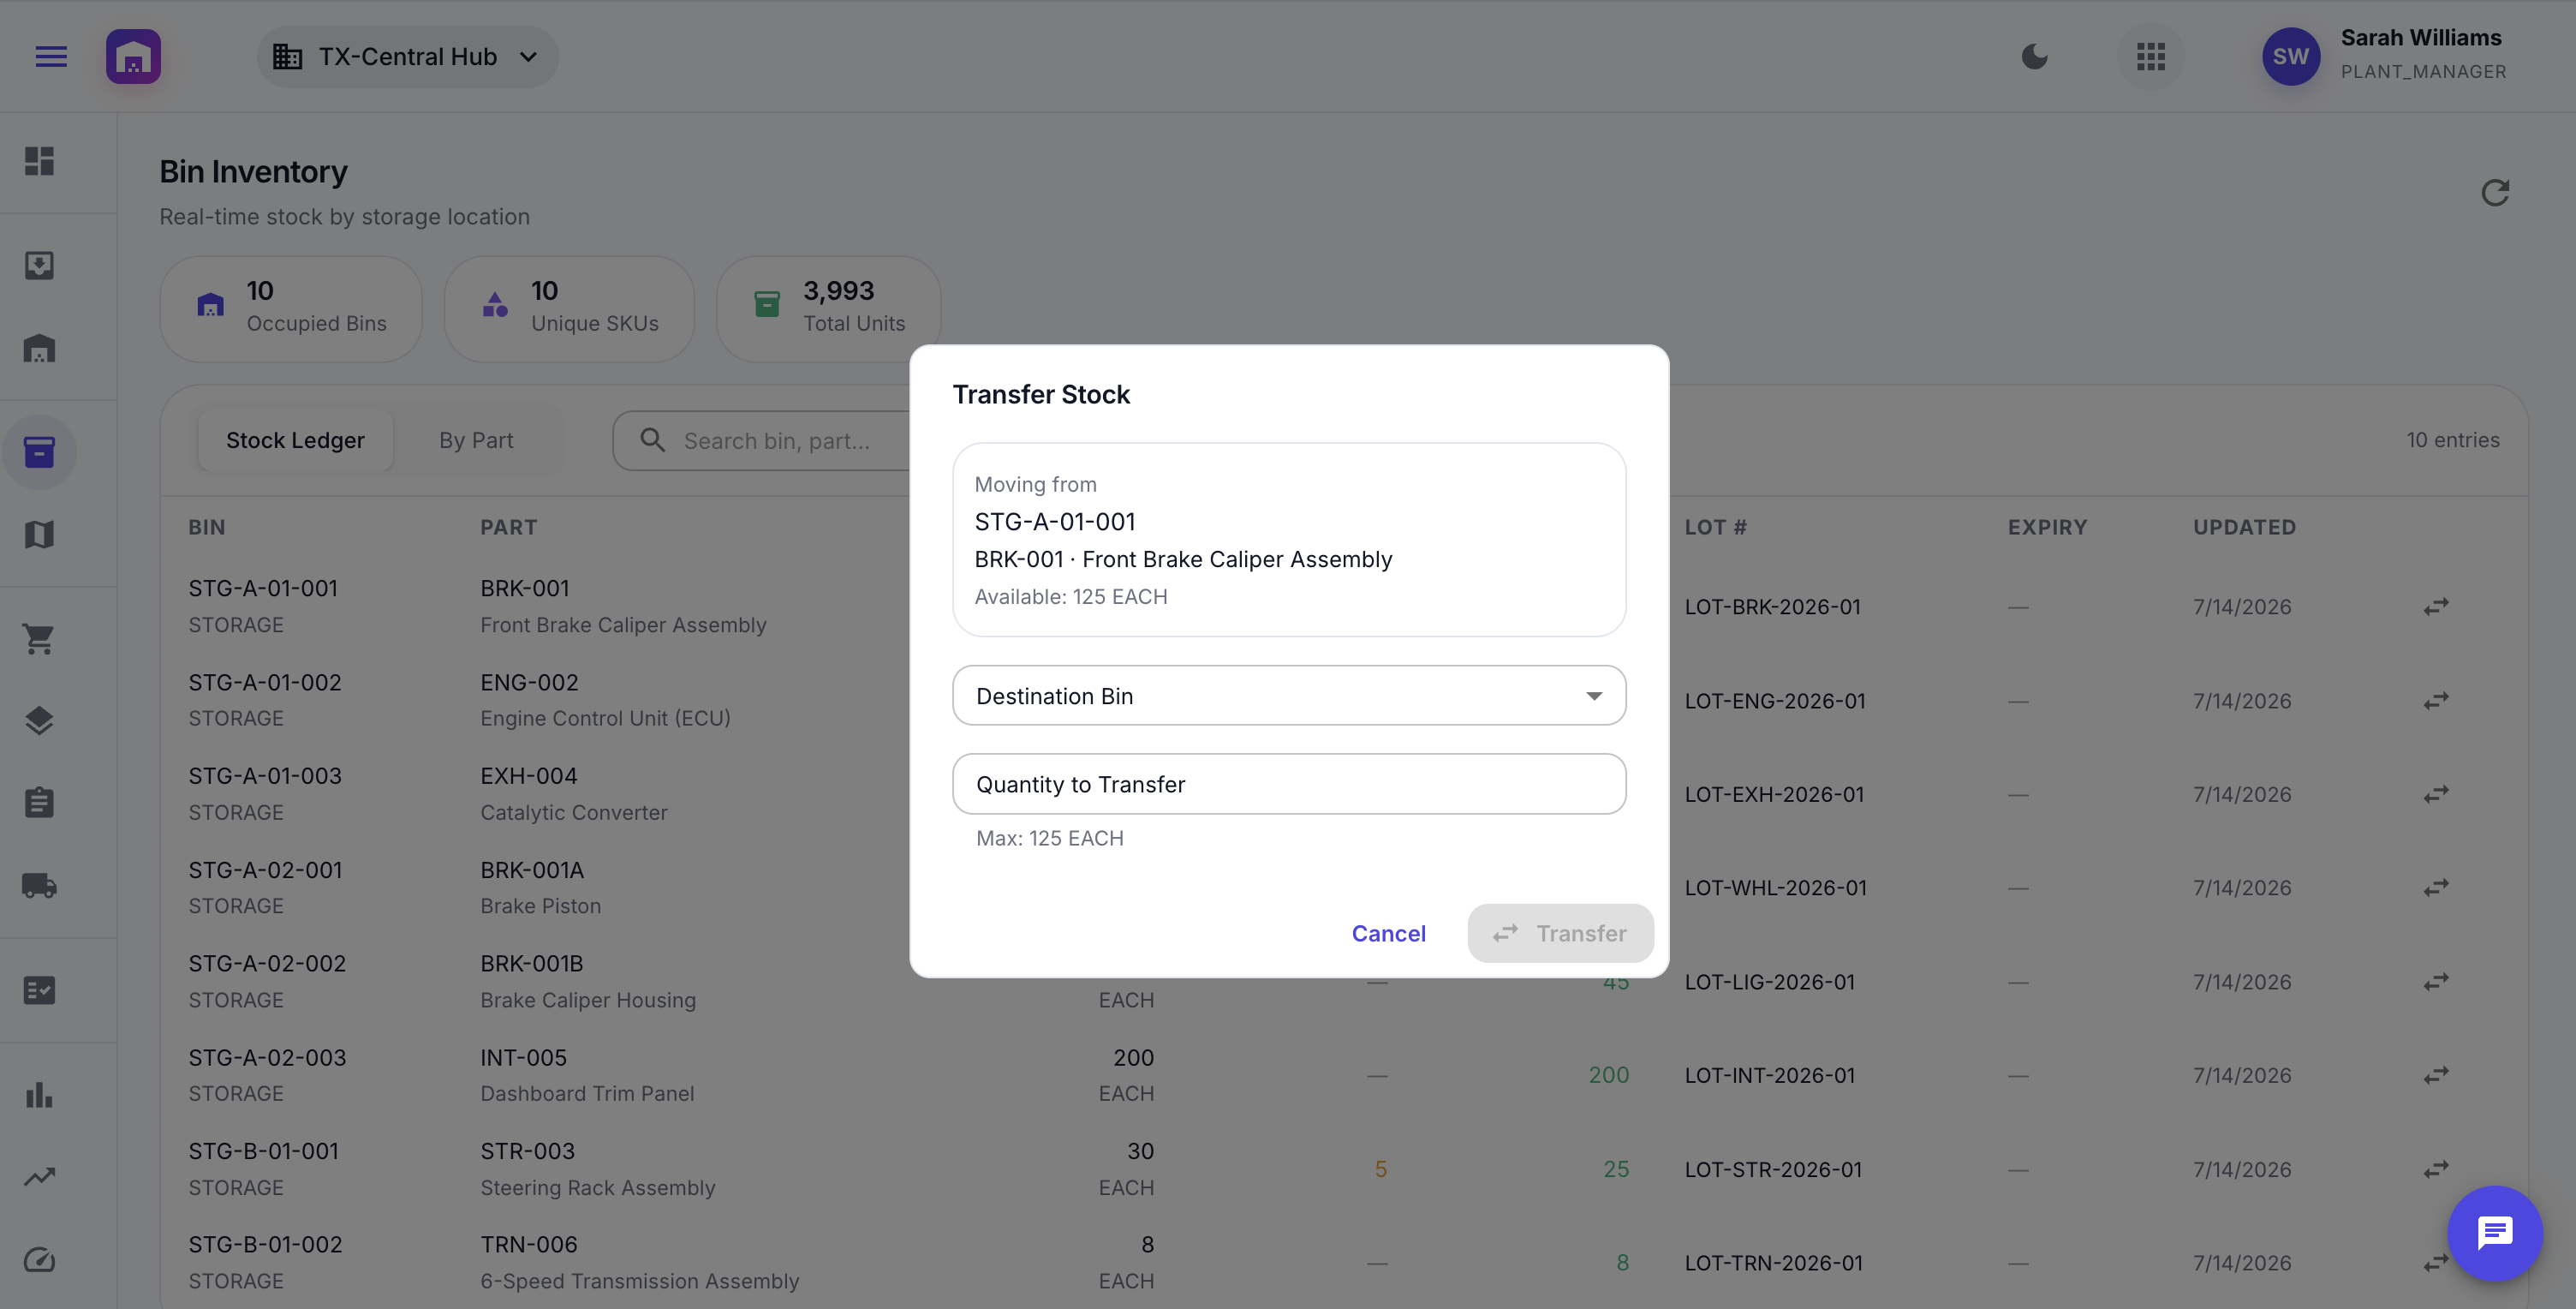Click the purple warehouse app logo
The height and width of the screenshot is (1309, 2576).
[133, 57]
